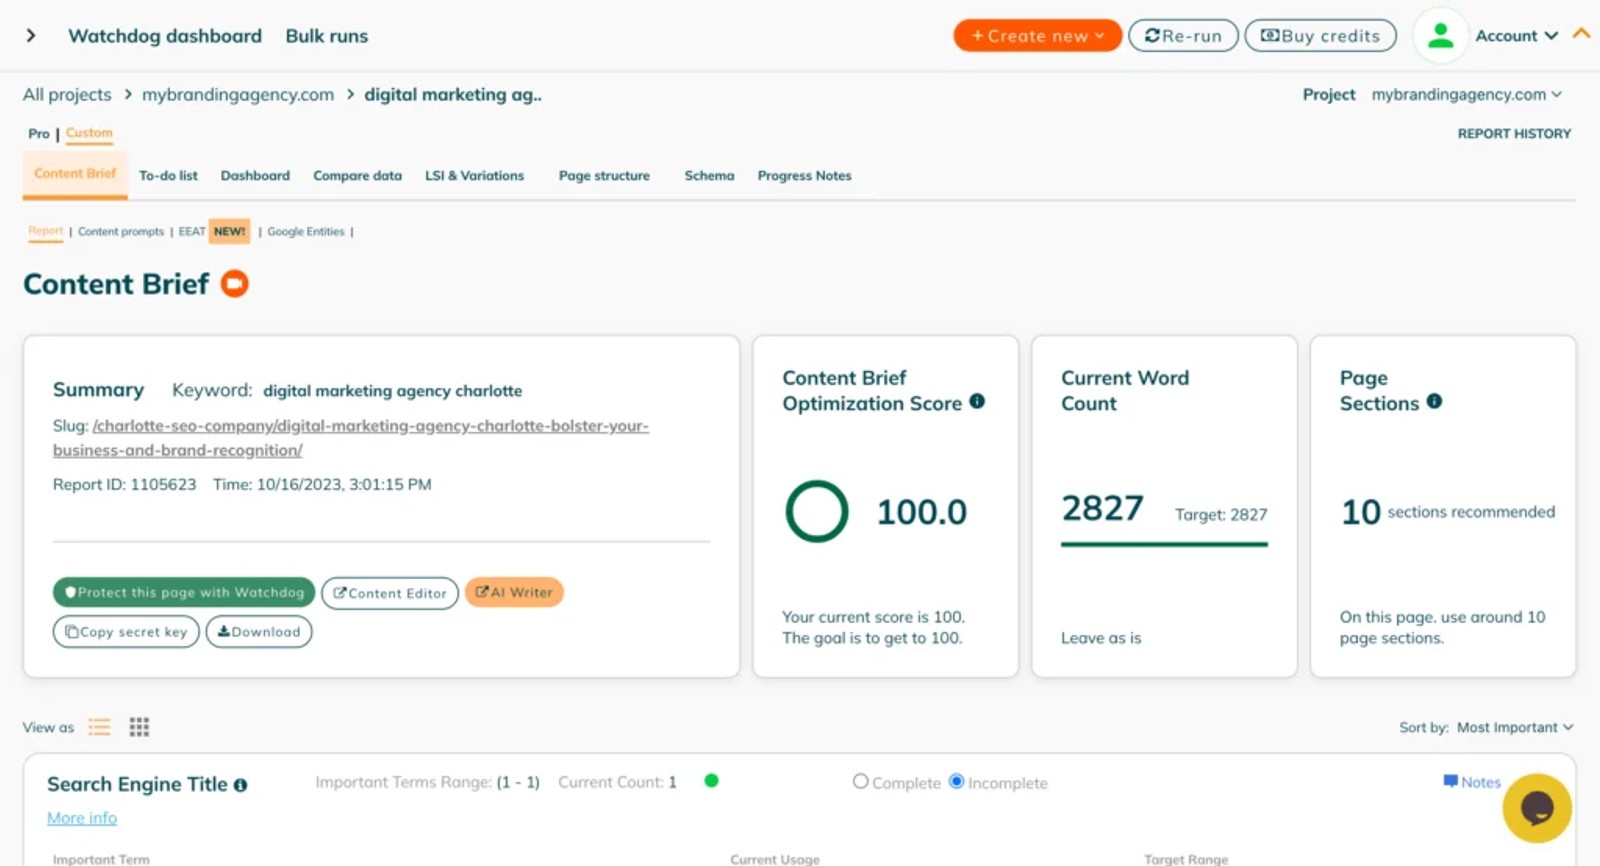Click the 2827 current word count value
The height and width of the screenshot is (866, 1600).
[1102, 508]
